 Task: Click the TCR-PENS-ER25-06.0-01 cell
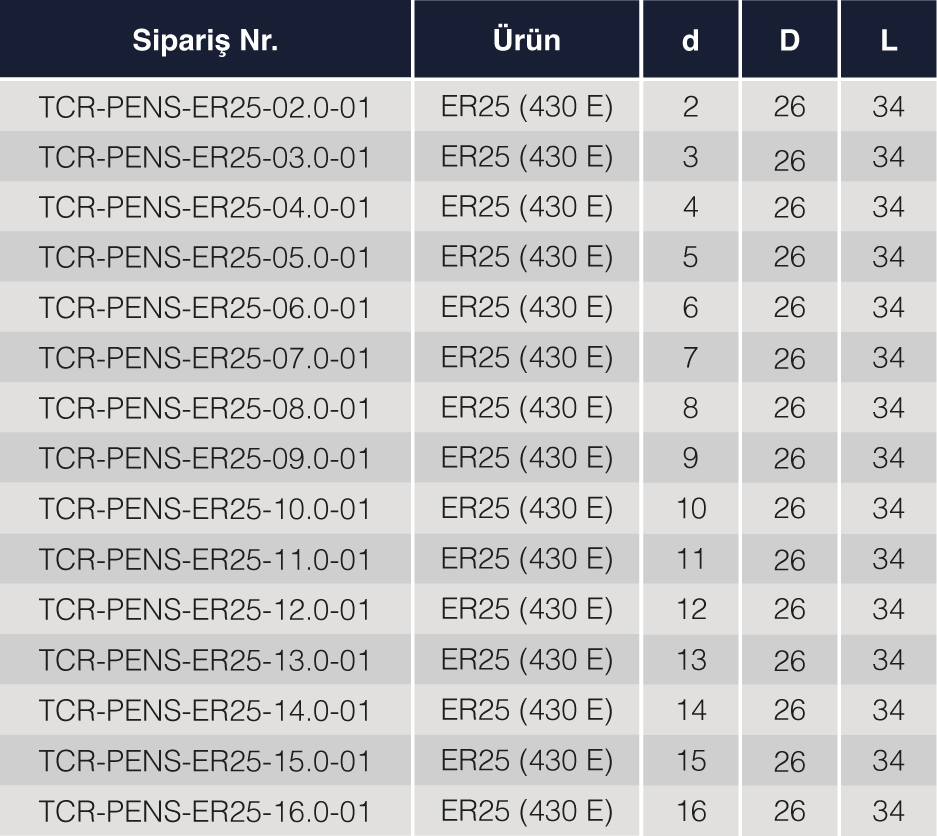pyautogui.click(x=205, y=308)
